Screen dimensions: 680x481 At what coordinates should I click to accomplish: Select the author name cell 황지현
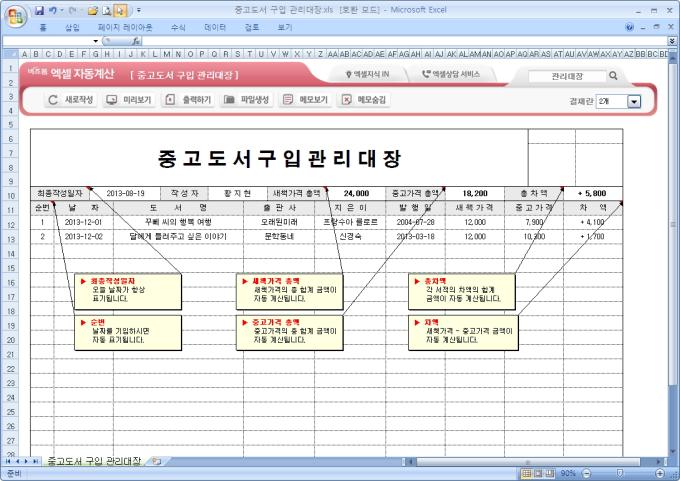237,193
